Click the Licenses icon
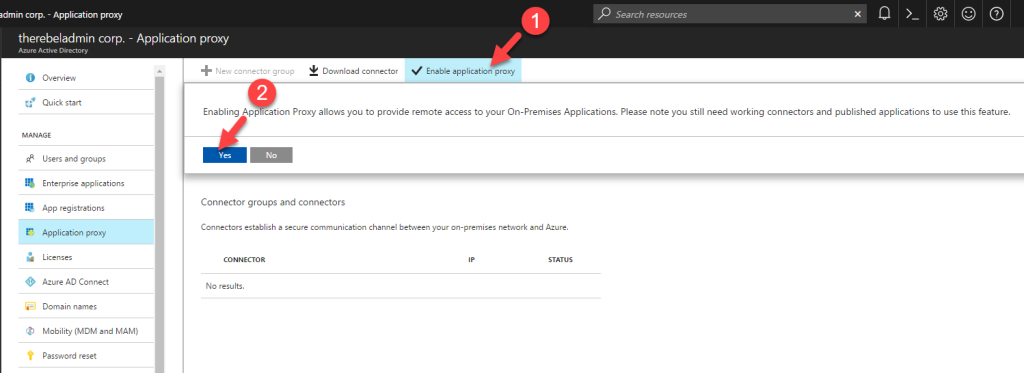1024x373 pixels. tap(29, 257)
